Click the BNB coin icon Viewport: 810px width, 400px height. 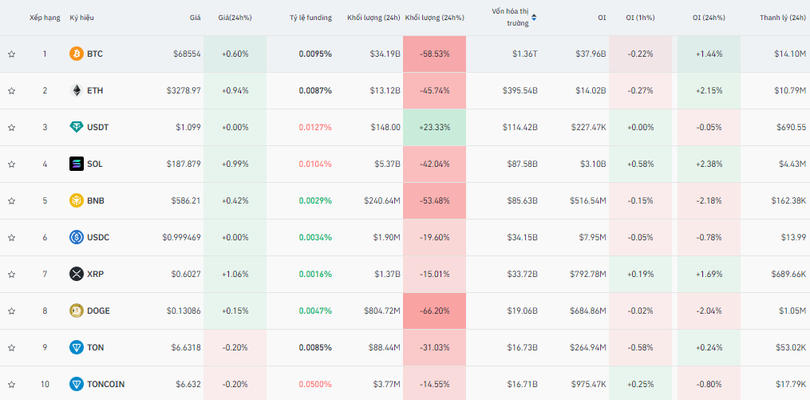tap(76, 200)
